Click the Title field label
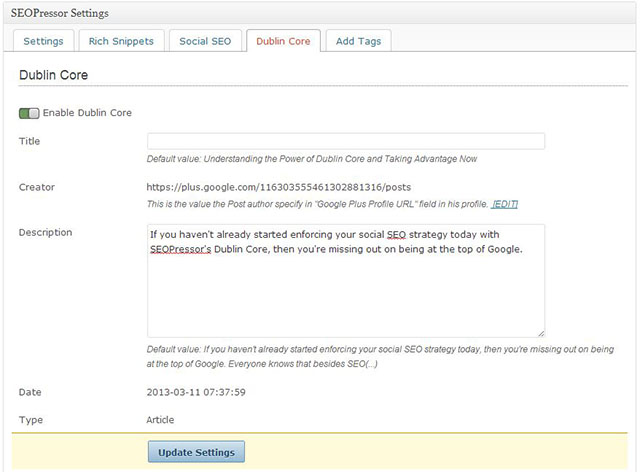The image size is (640, 472). 29,141
